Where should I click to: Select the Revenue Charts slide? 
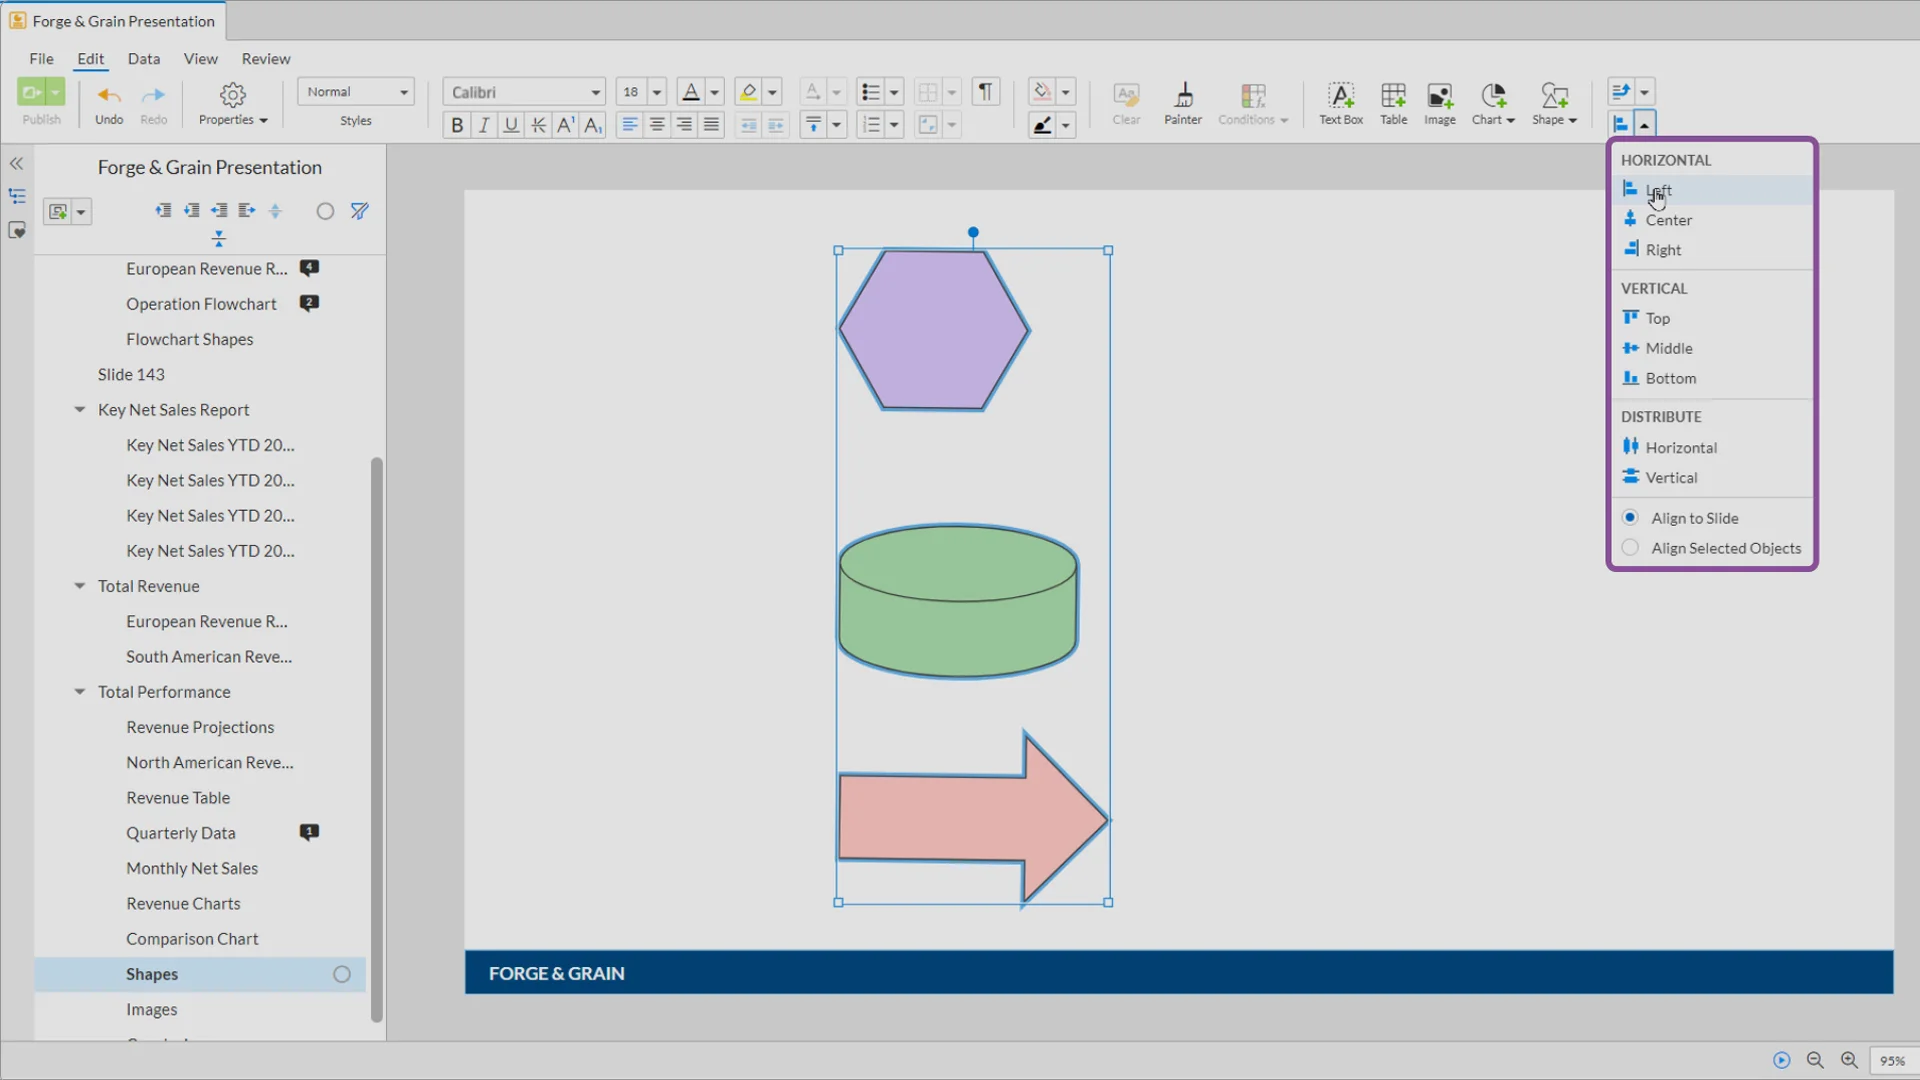(183, 903)
